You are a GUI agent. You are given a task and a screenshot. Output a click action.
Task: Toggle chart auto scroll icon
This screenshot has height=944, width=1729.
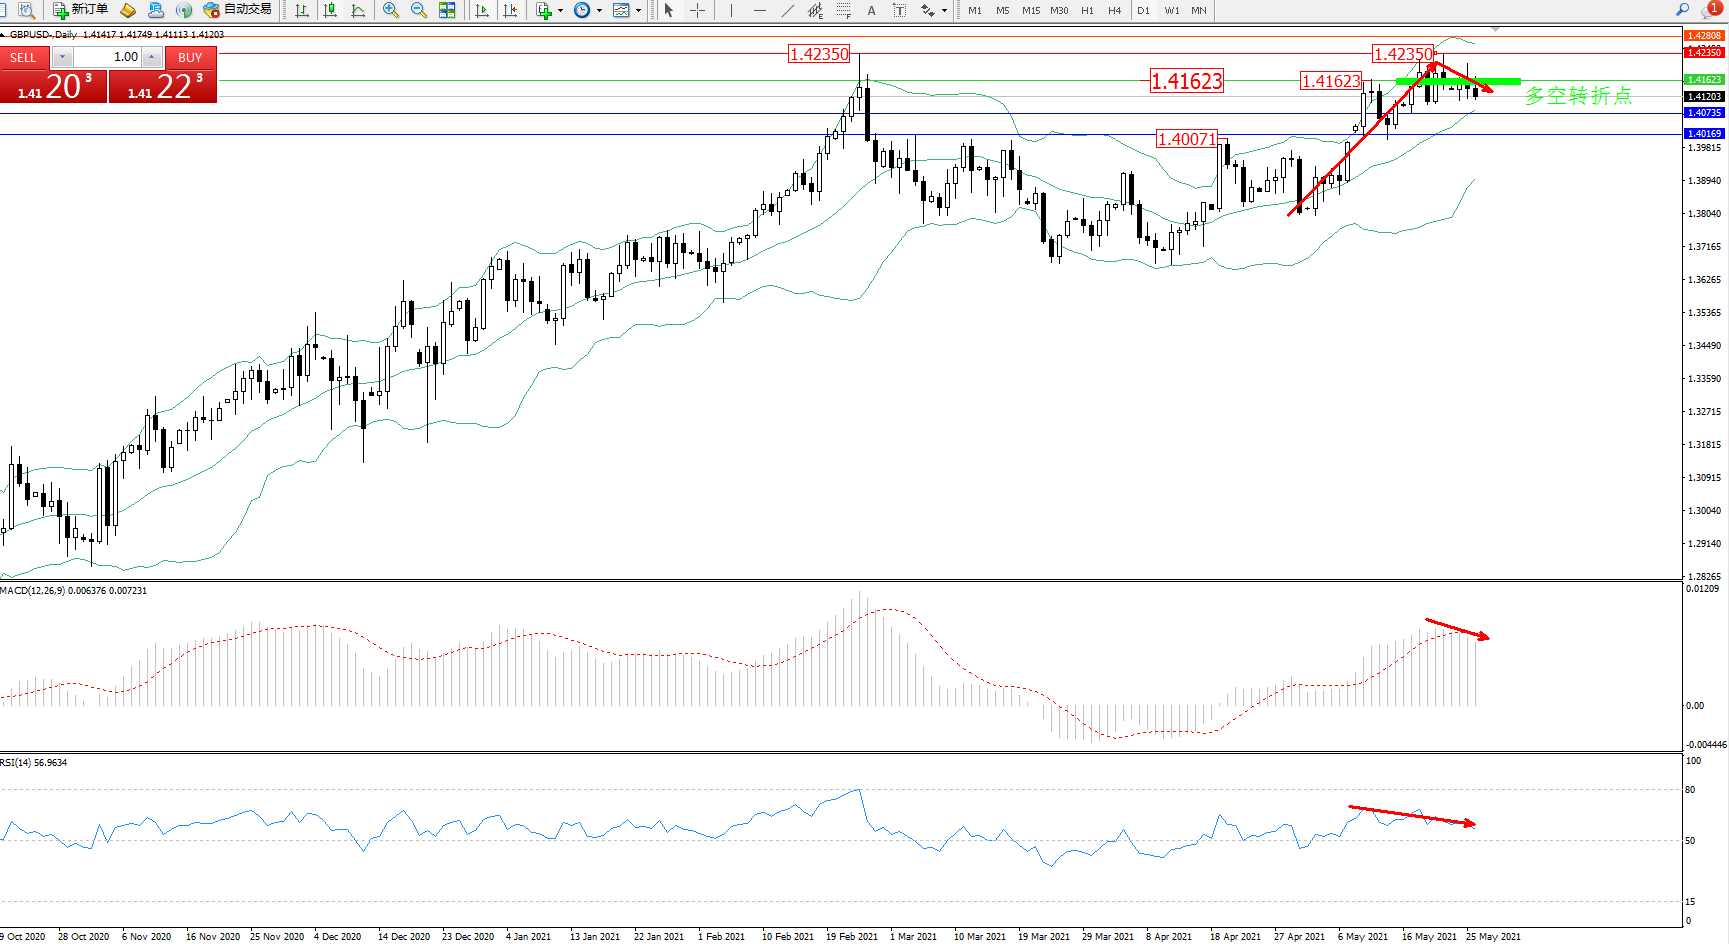(482, 10)
